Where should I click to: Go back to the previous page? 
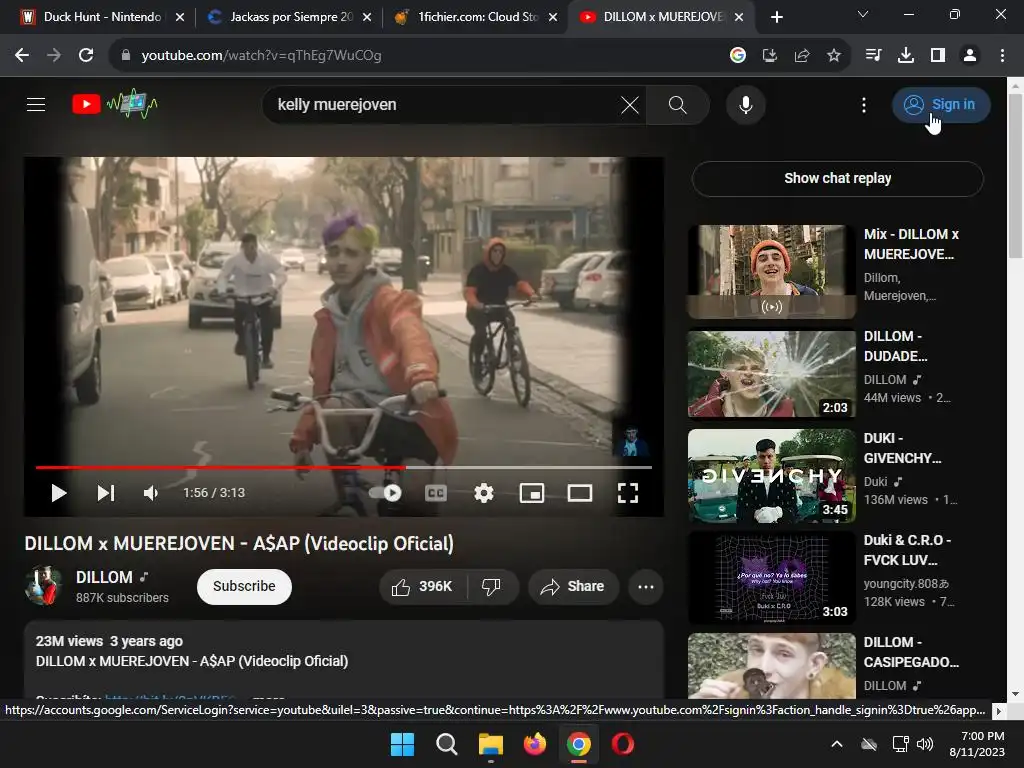click(22, 56)
